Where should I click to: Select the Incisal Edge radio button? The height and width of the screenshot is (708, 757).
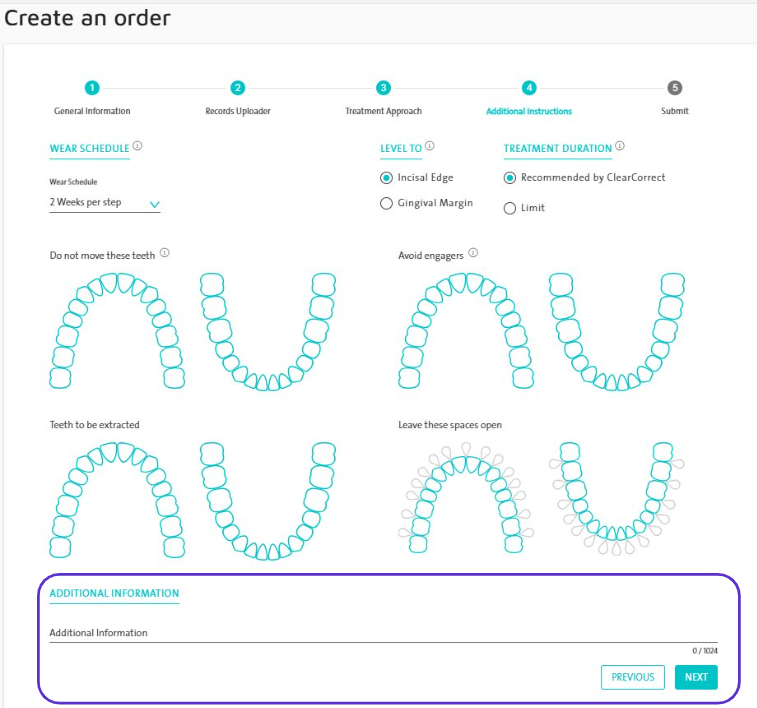pyautogui.click(x=387, y=178)
